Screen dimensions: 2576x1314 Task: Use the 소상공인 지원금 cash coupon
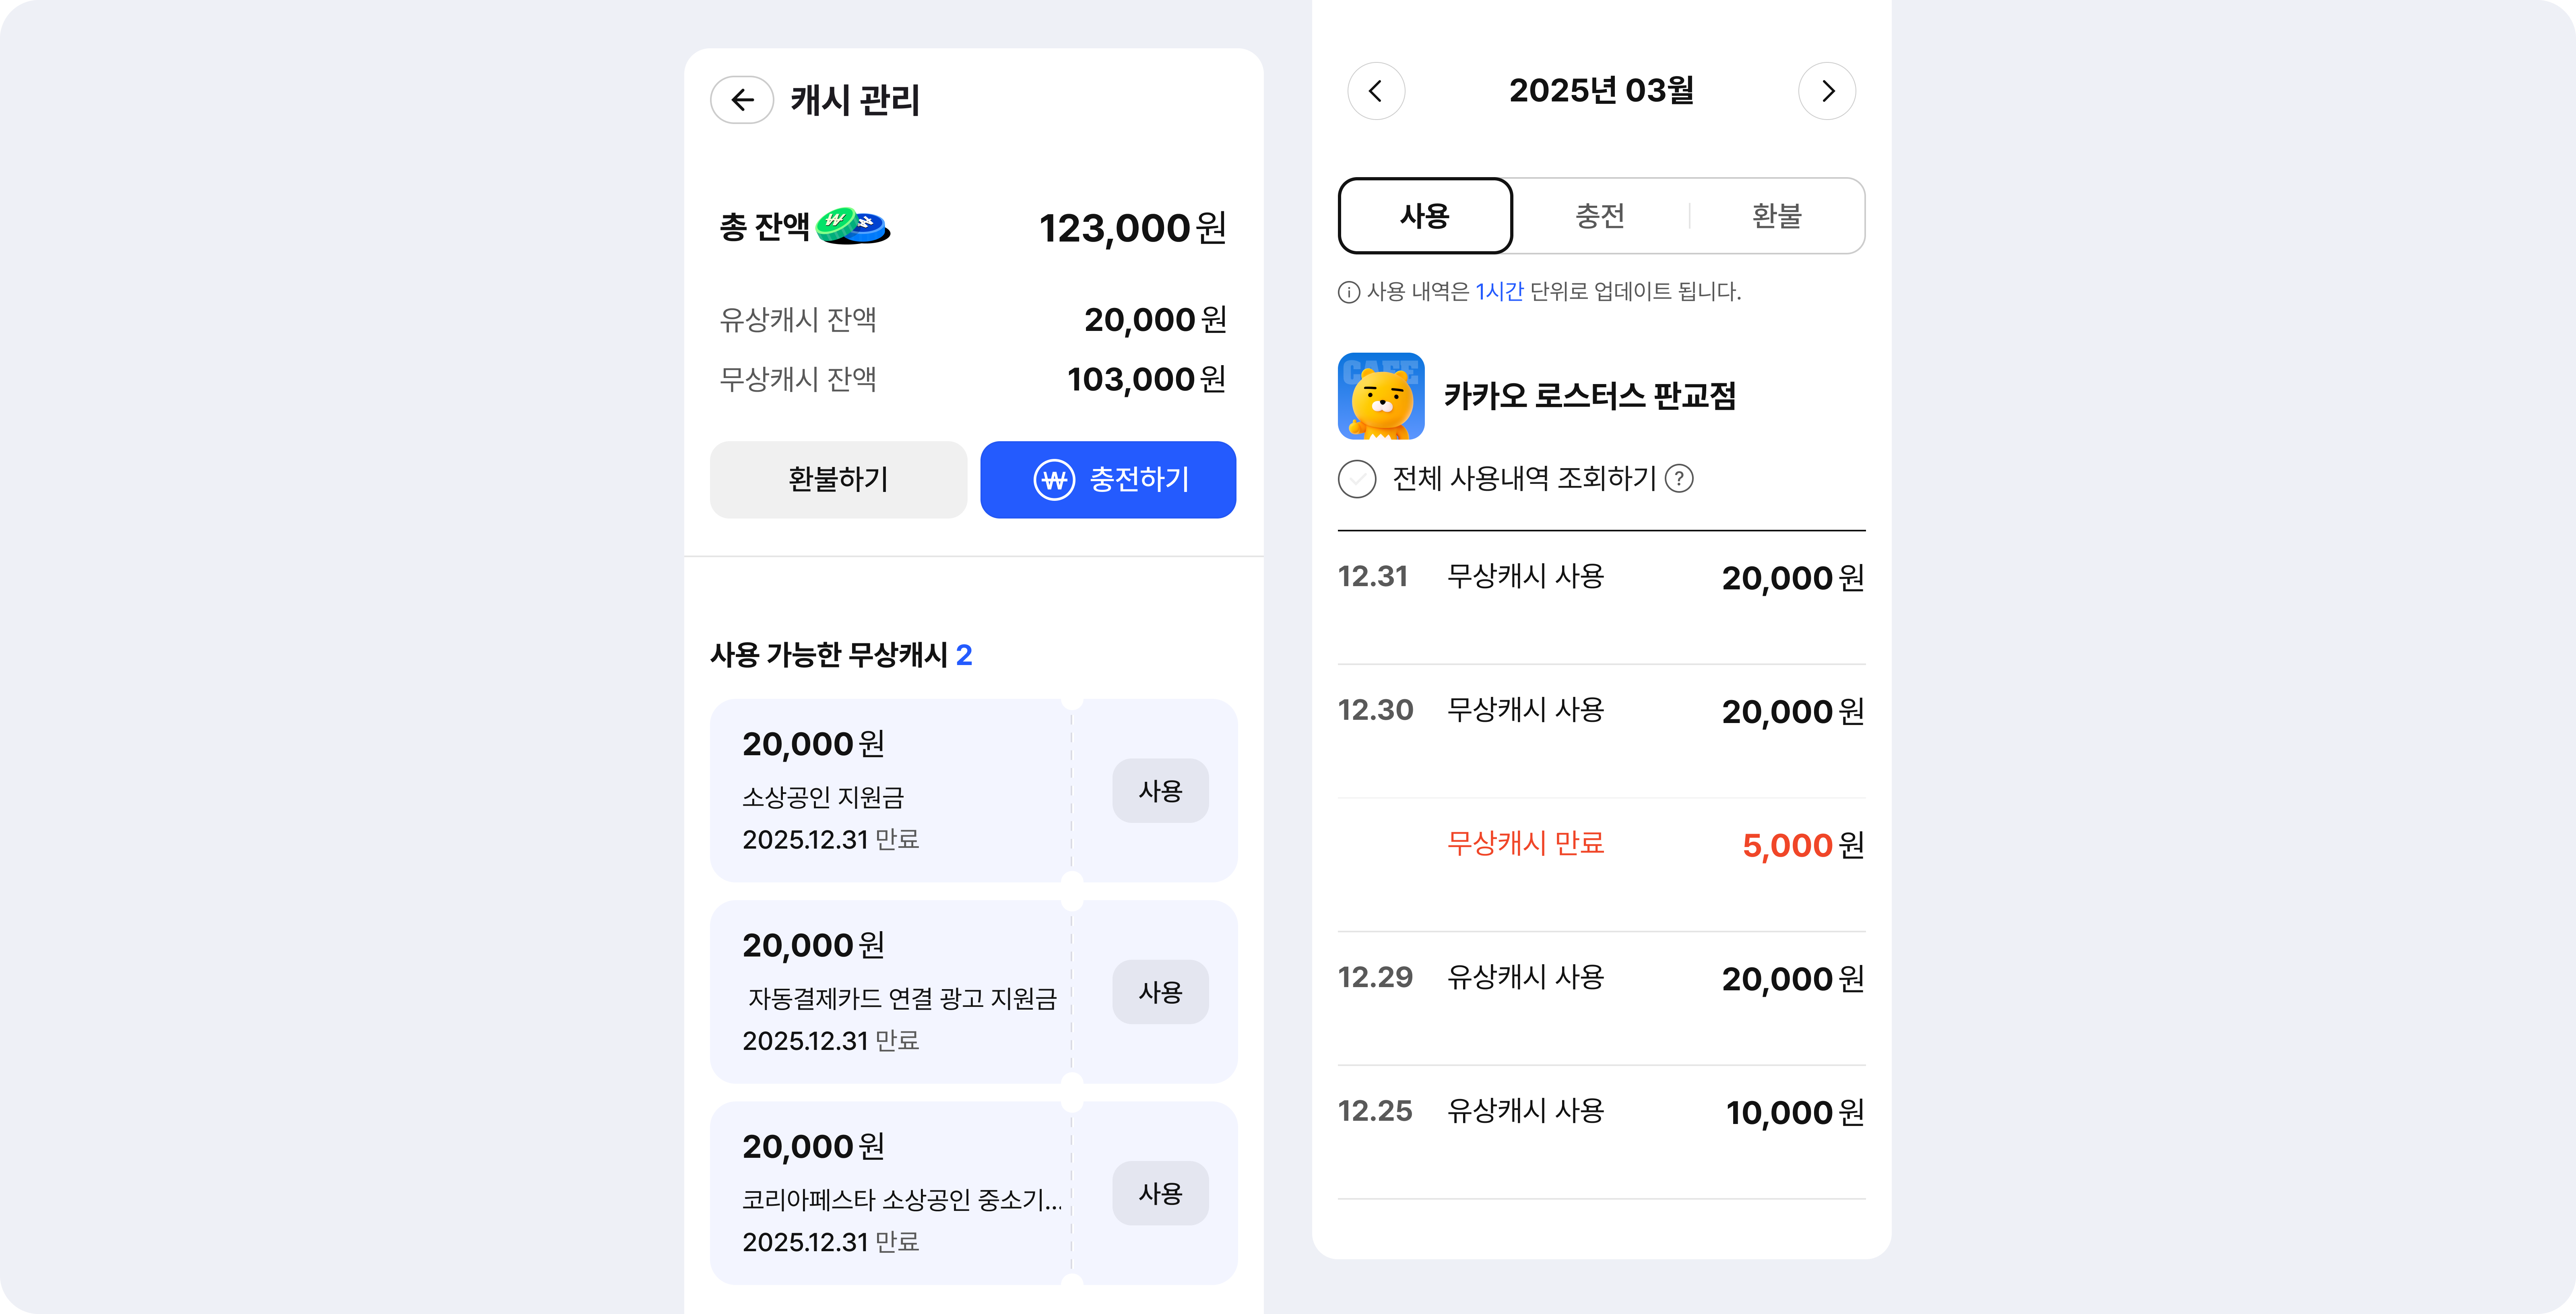pos(1160,791)
